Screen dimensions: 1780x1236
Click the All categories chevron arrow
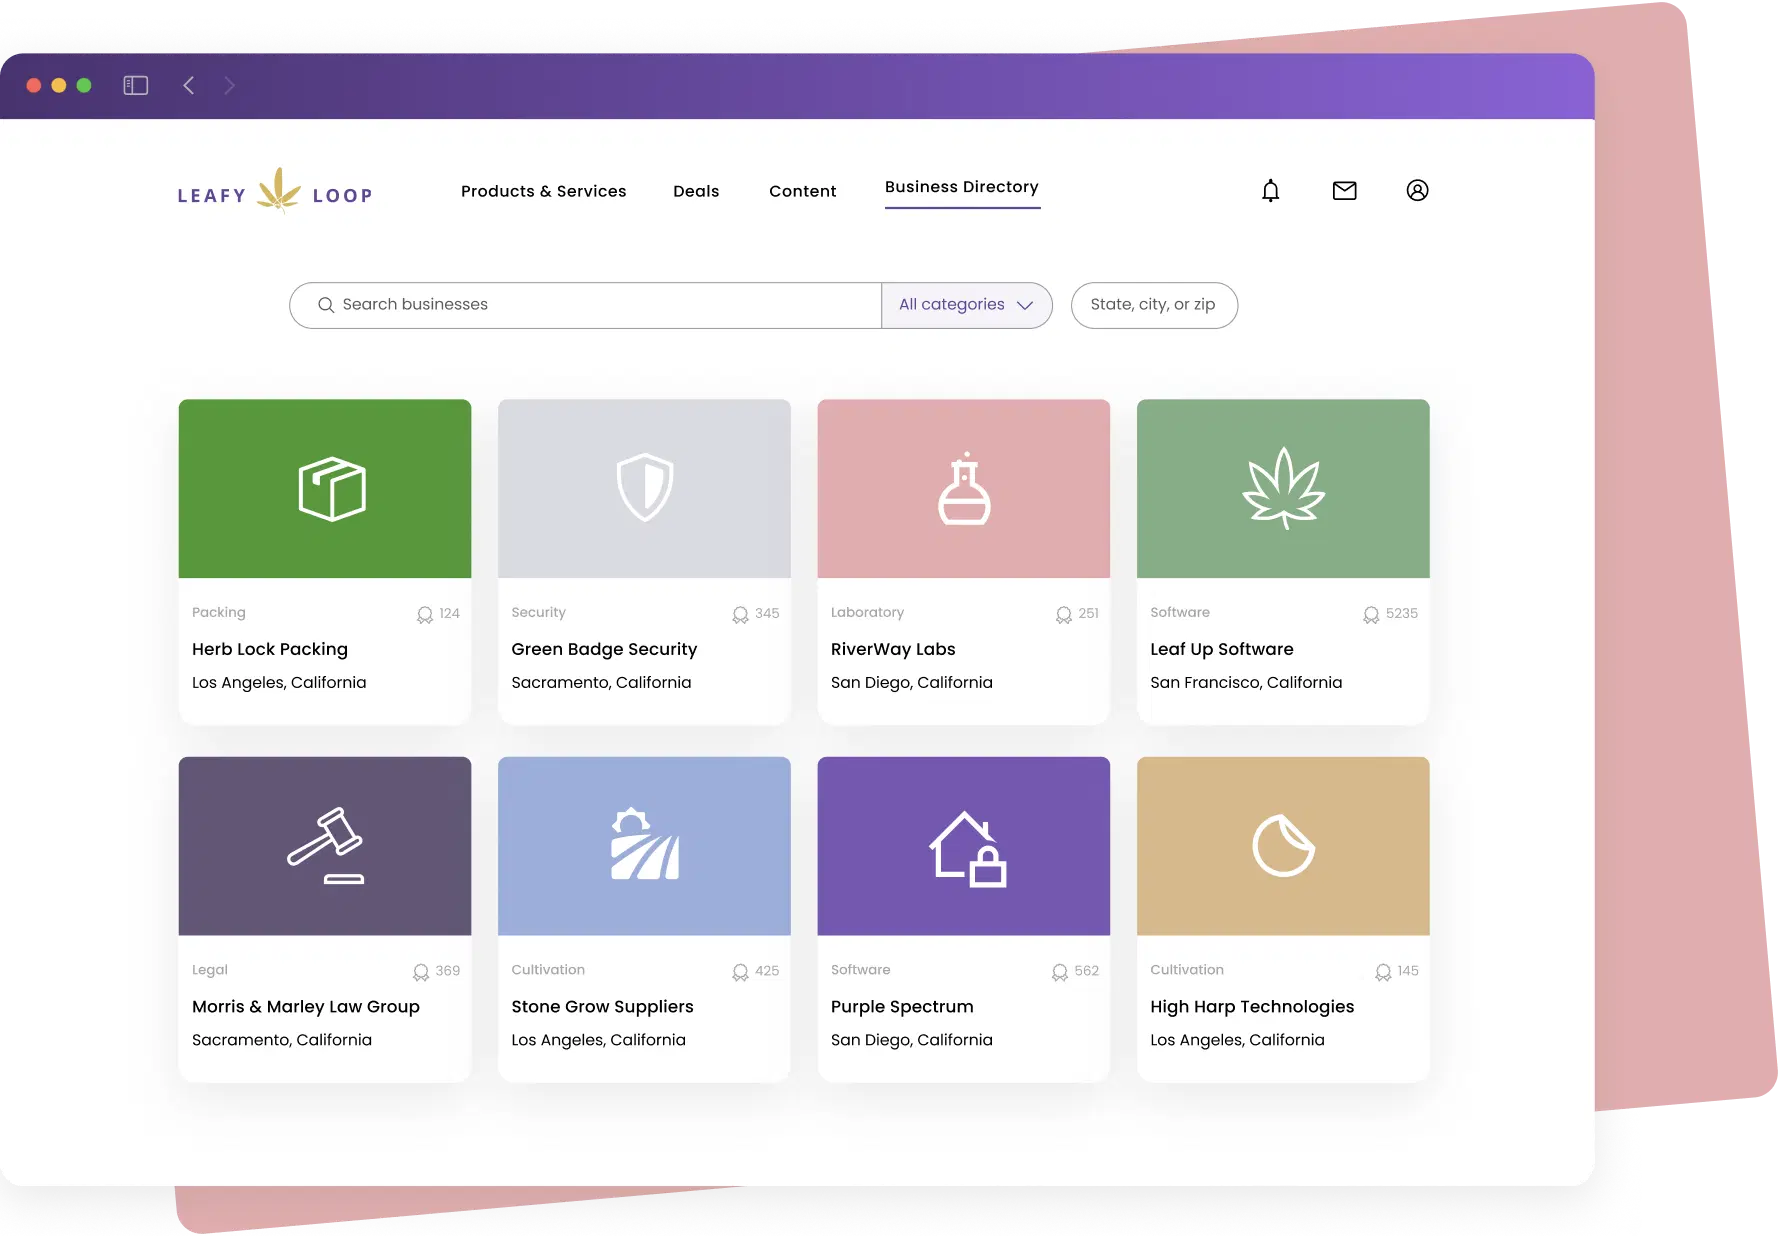coord(1025,306)
